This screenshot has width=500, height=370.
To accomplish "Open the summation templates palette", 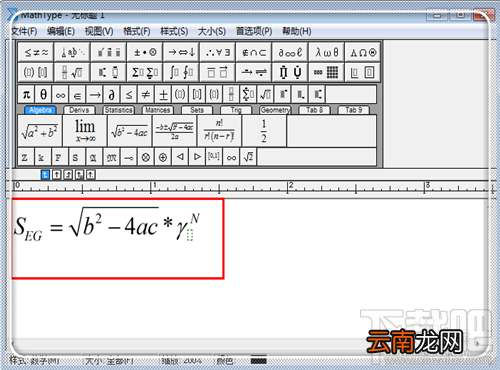I will 145,72.
